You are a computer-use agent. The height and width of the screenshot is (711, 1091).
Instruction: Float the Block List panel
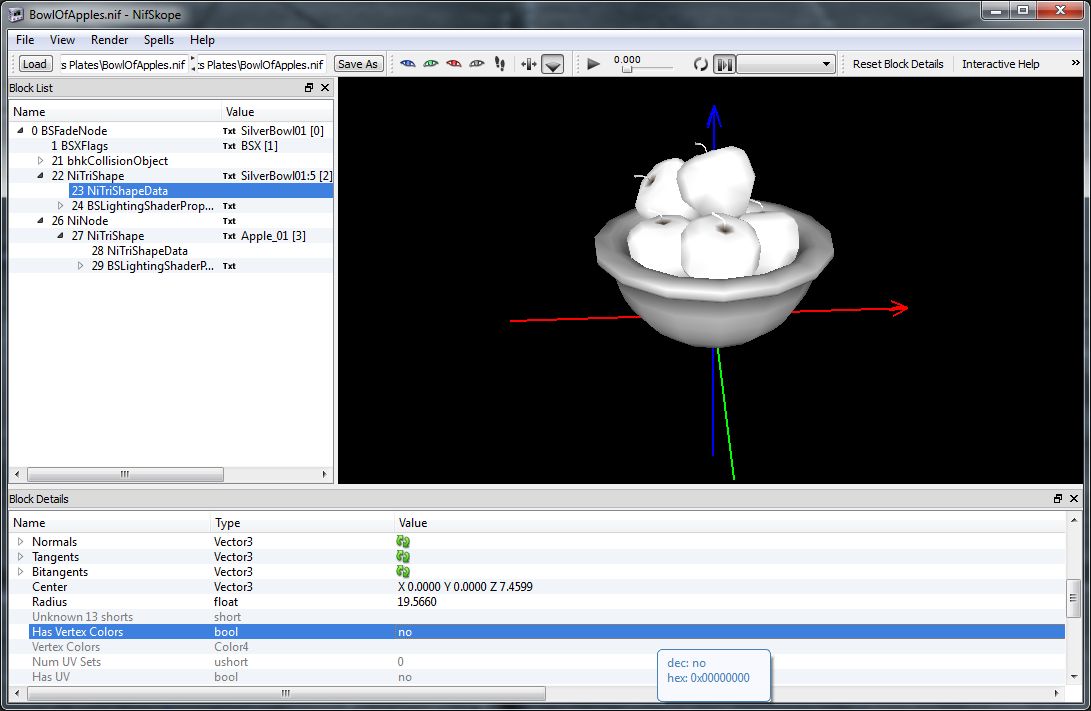pyautogui.click(x=309, y=88)
